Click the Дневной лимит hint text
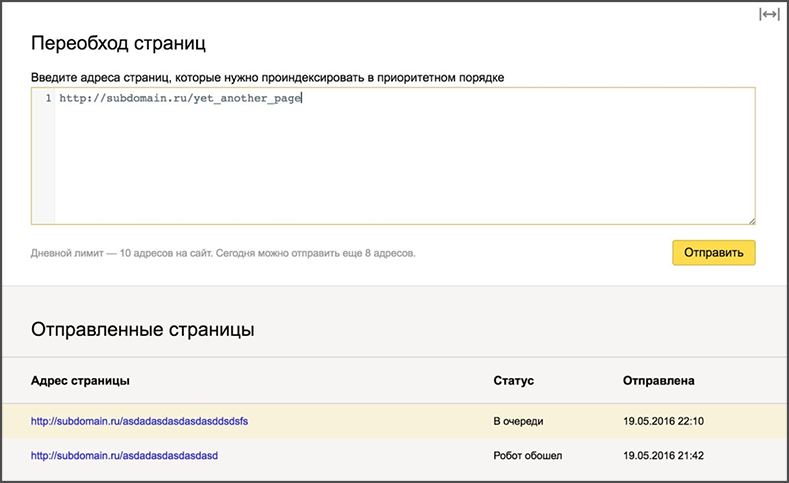This screenshot has height=483, width=789. tap(223, 253)
